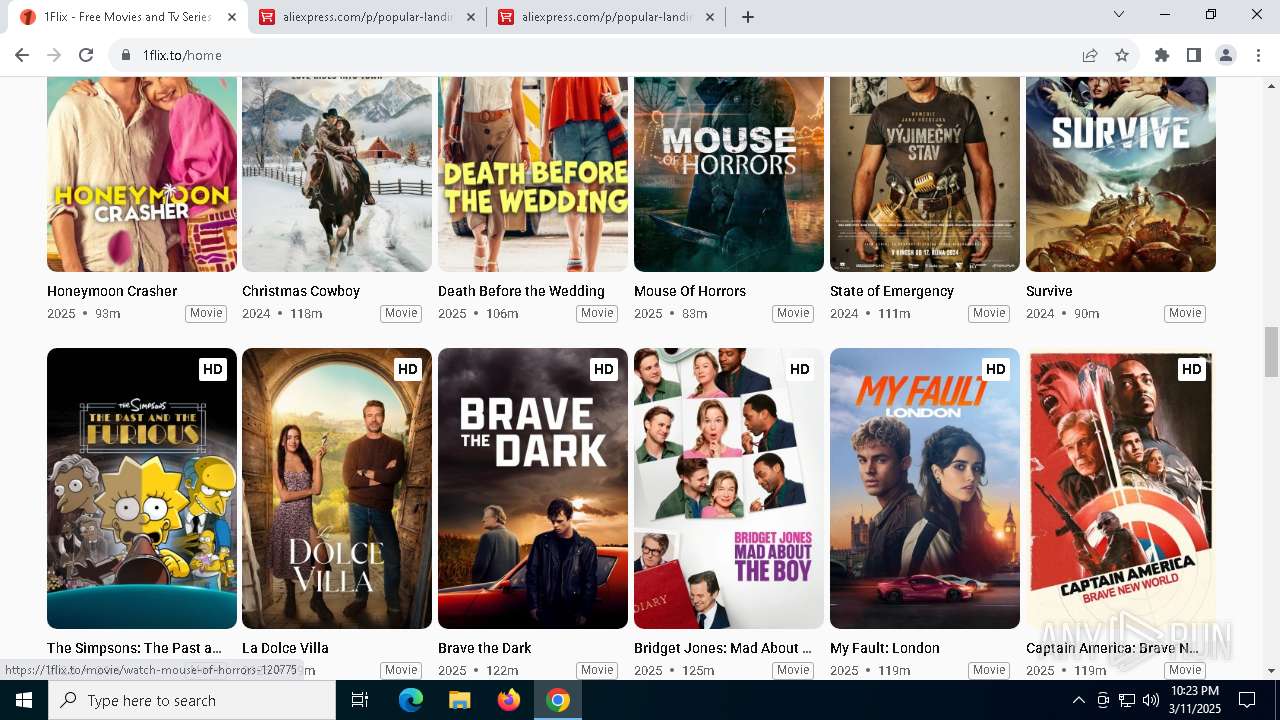Click the Honeymoon Crasher title link
1280x720 pixels.
coord(112,291)
